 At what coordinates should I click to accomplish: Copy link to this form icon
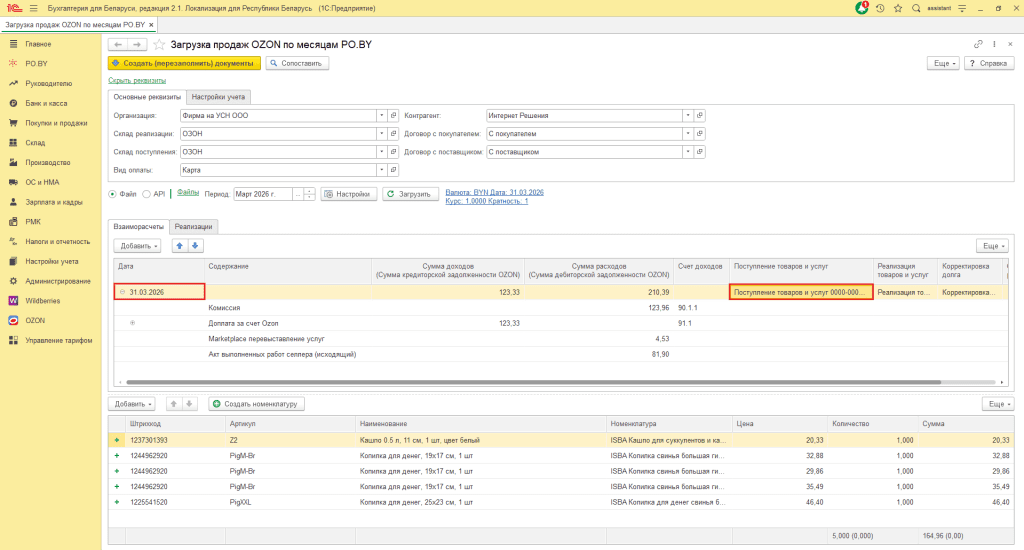click(978, 44)
